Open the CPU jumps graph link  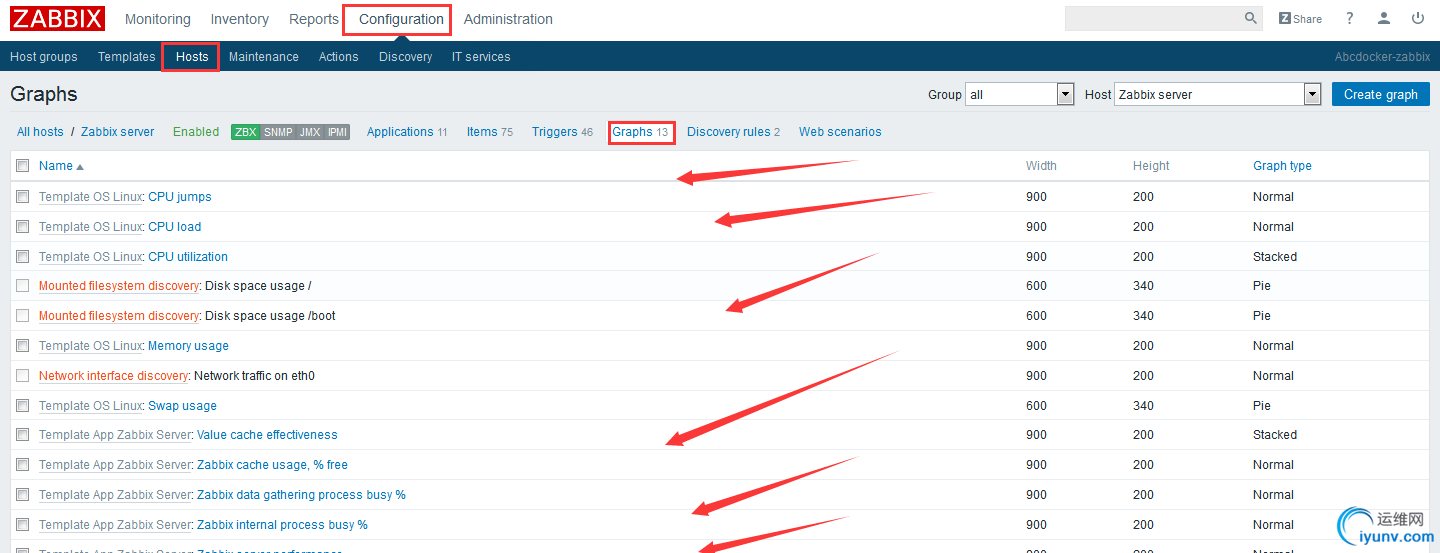point(180,197)
